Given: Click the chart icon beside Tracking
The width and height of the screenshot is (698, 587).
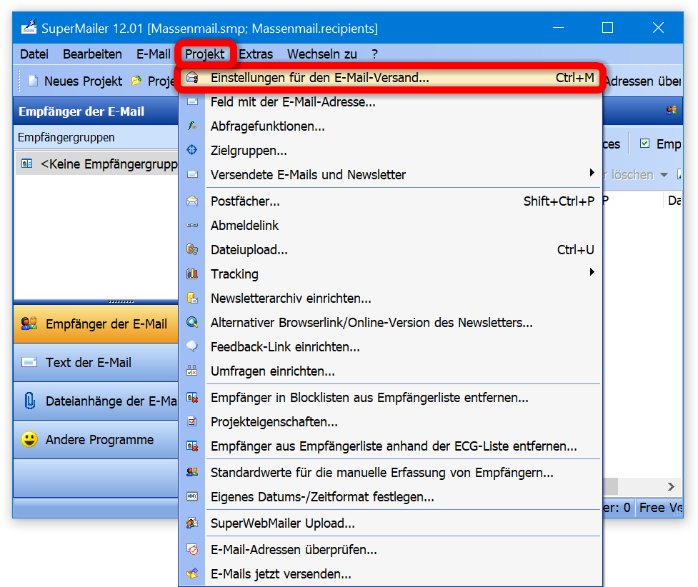Looking at the screenshot, I should pos(192,274).
